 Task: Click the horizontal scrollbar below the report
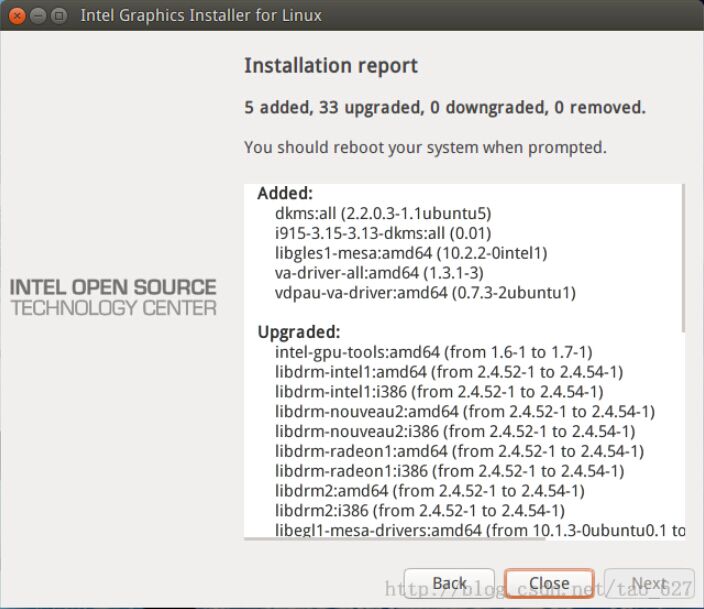[394, 538]
